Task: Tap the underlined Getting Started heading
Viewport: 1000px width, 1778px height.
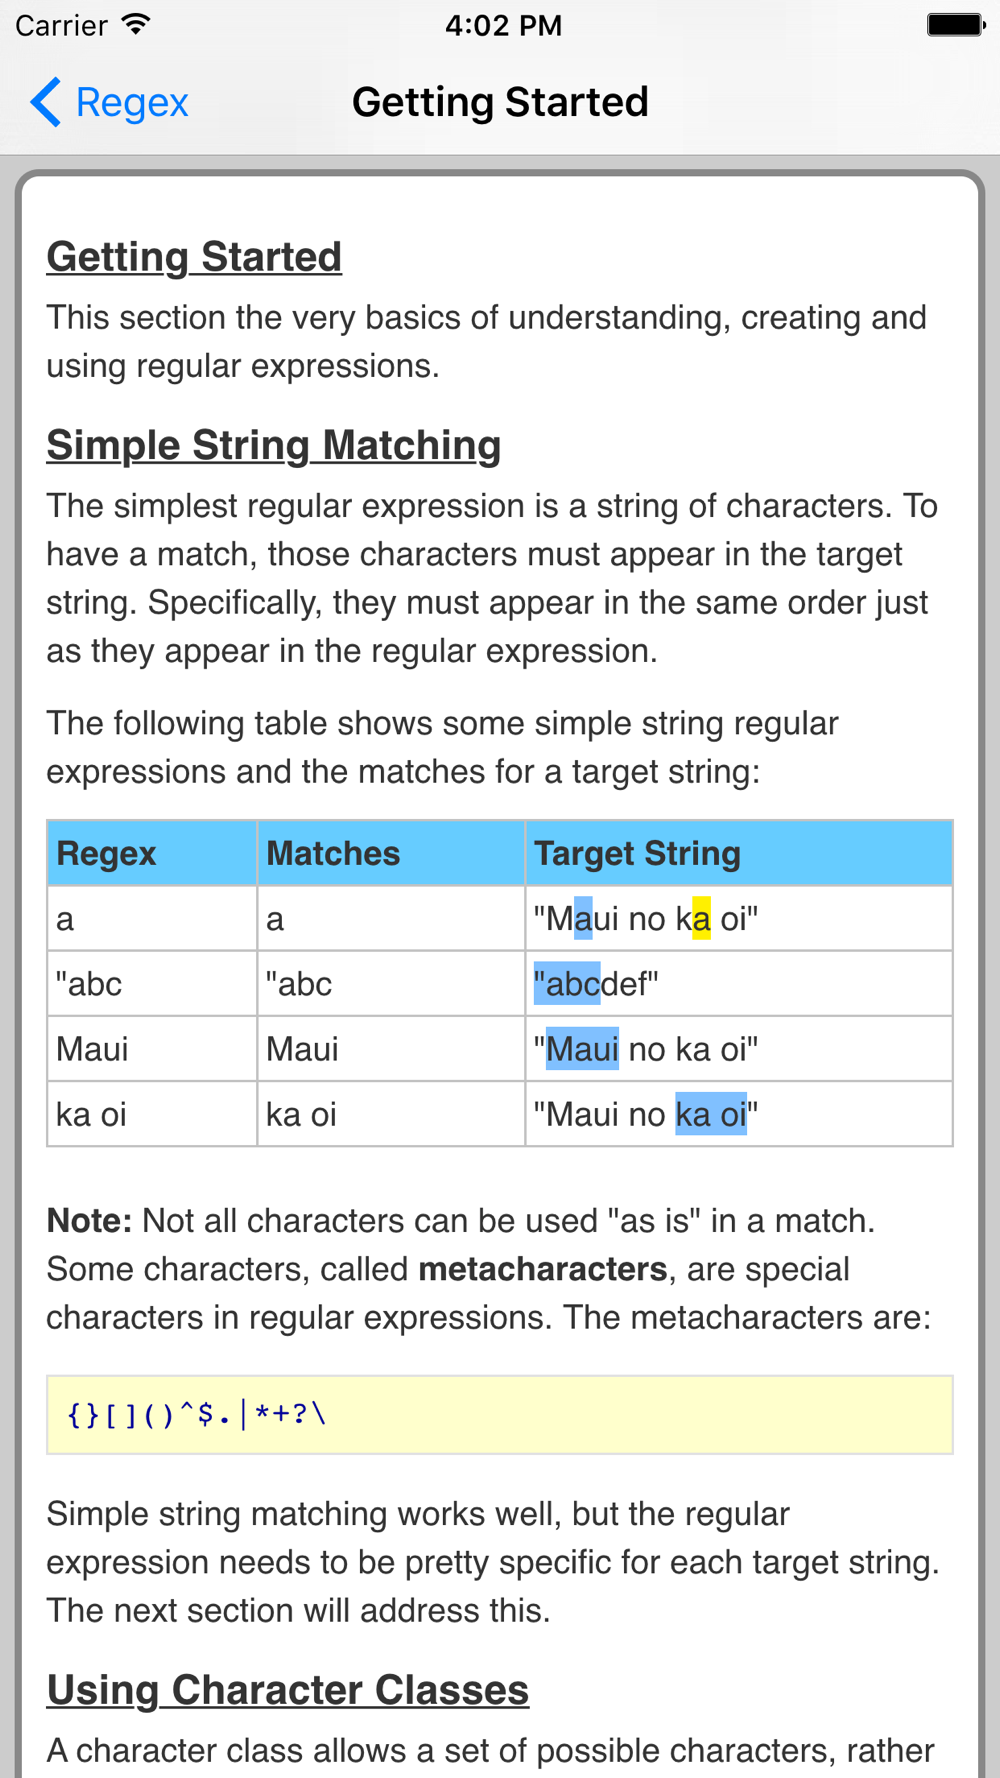Action: (194, 257)
